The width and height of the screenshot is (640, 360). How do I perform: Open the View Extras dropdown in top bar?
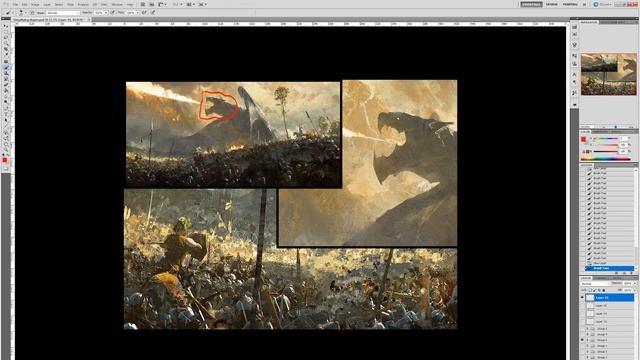(x=162, y=4)
